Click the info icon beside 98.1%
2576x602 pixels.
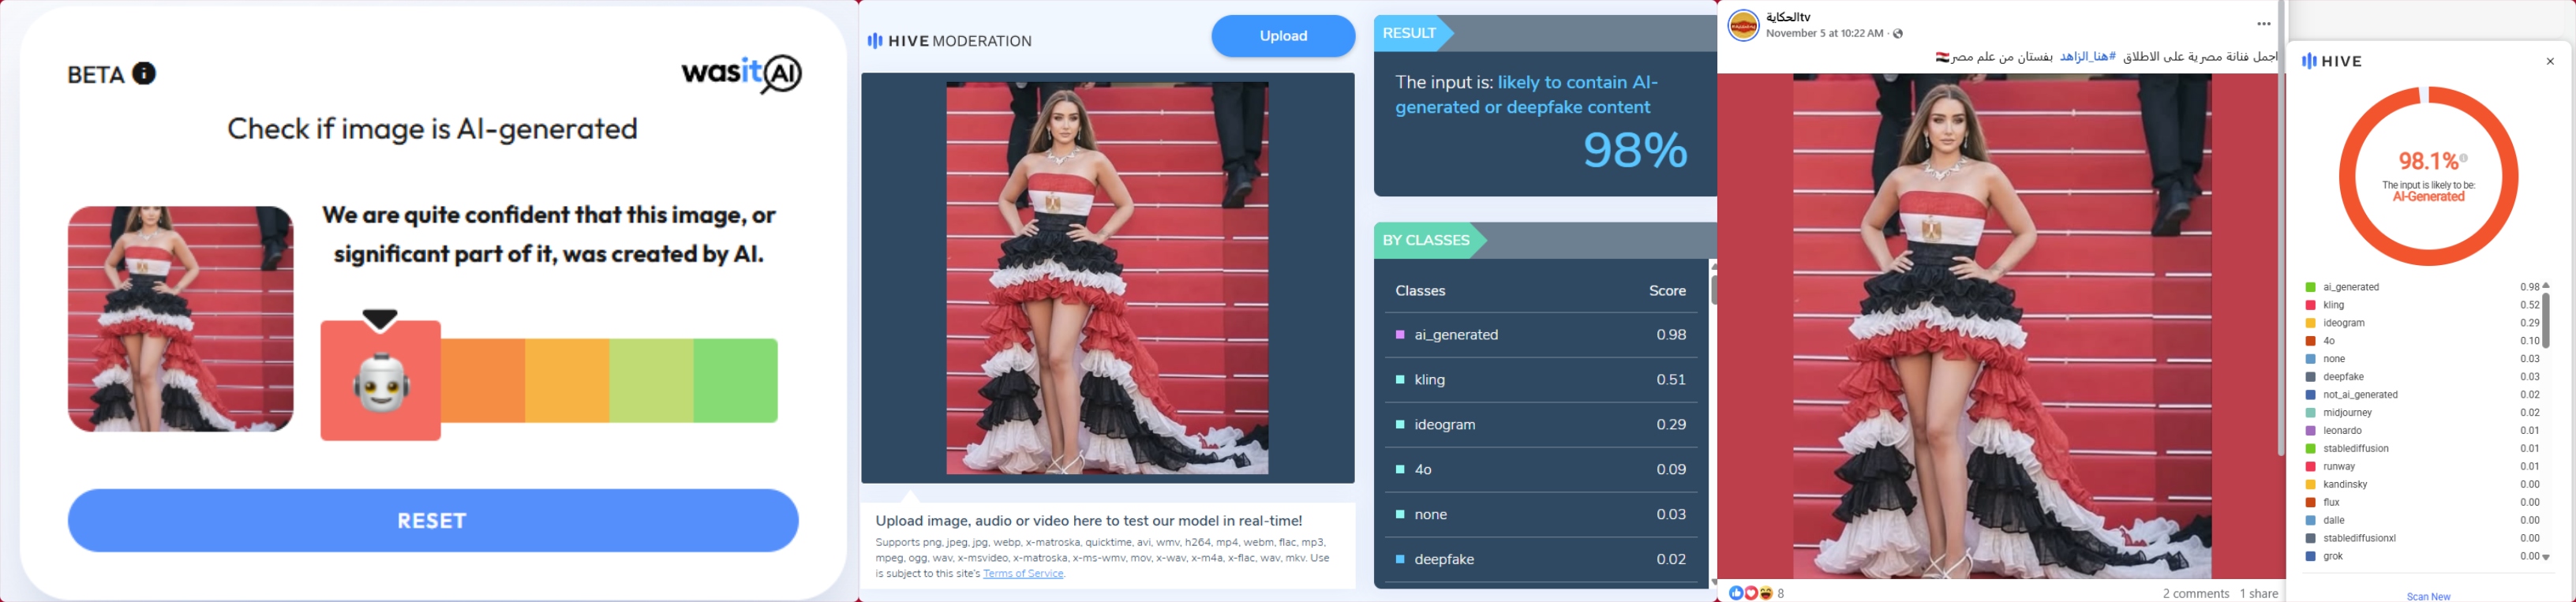pyautogui.click(x=2464, y=158)
